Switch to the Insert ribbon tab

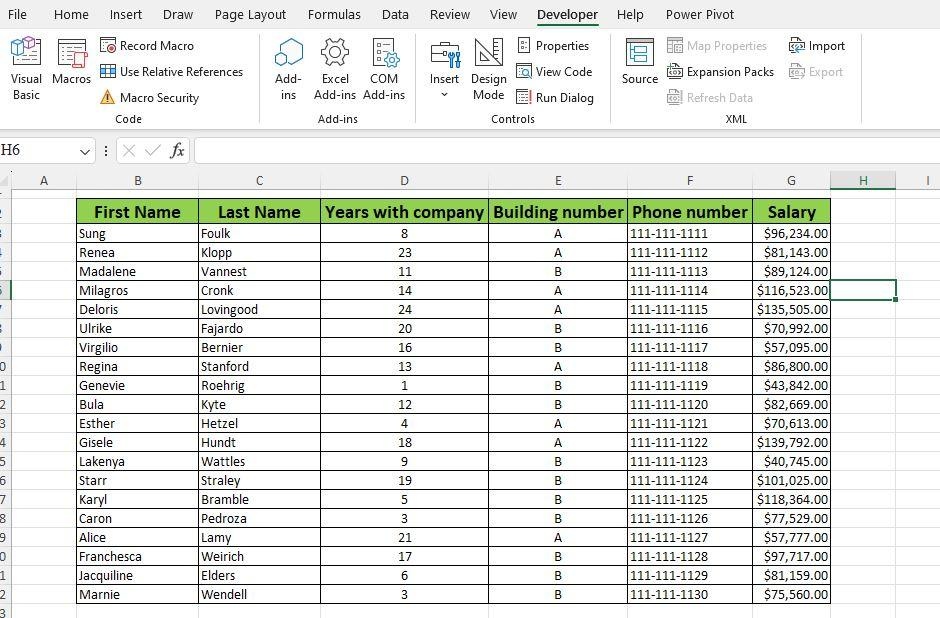pos(126,14)
